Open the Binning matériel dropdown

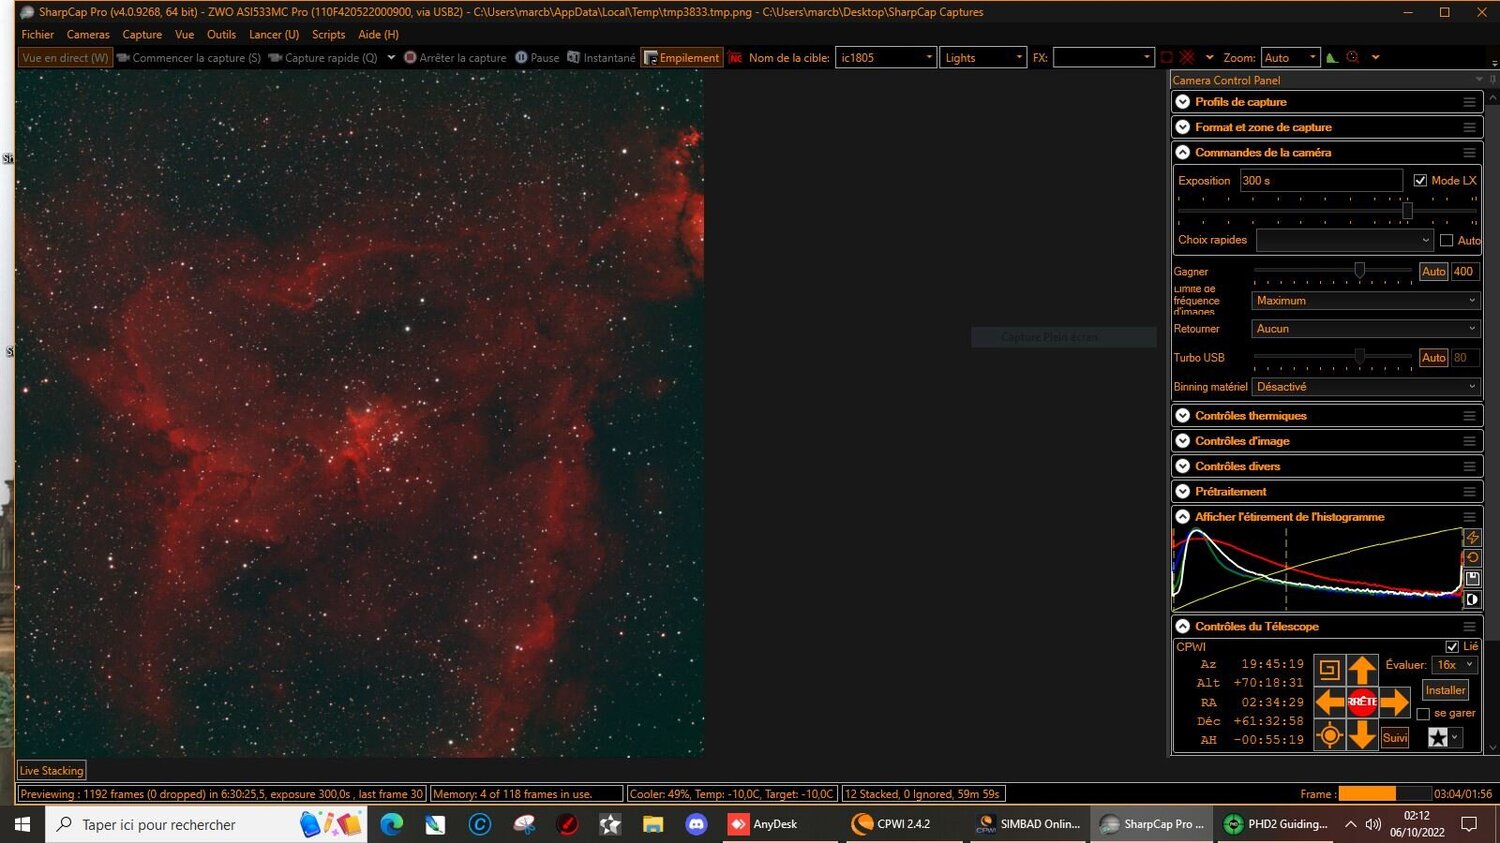point(1364,386)
